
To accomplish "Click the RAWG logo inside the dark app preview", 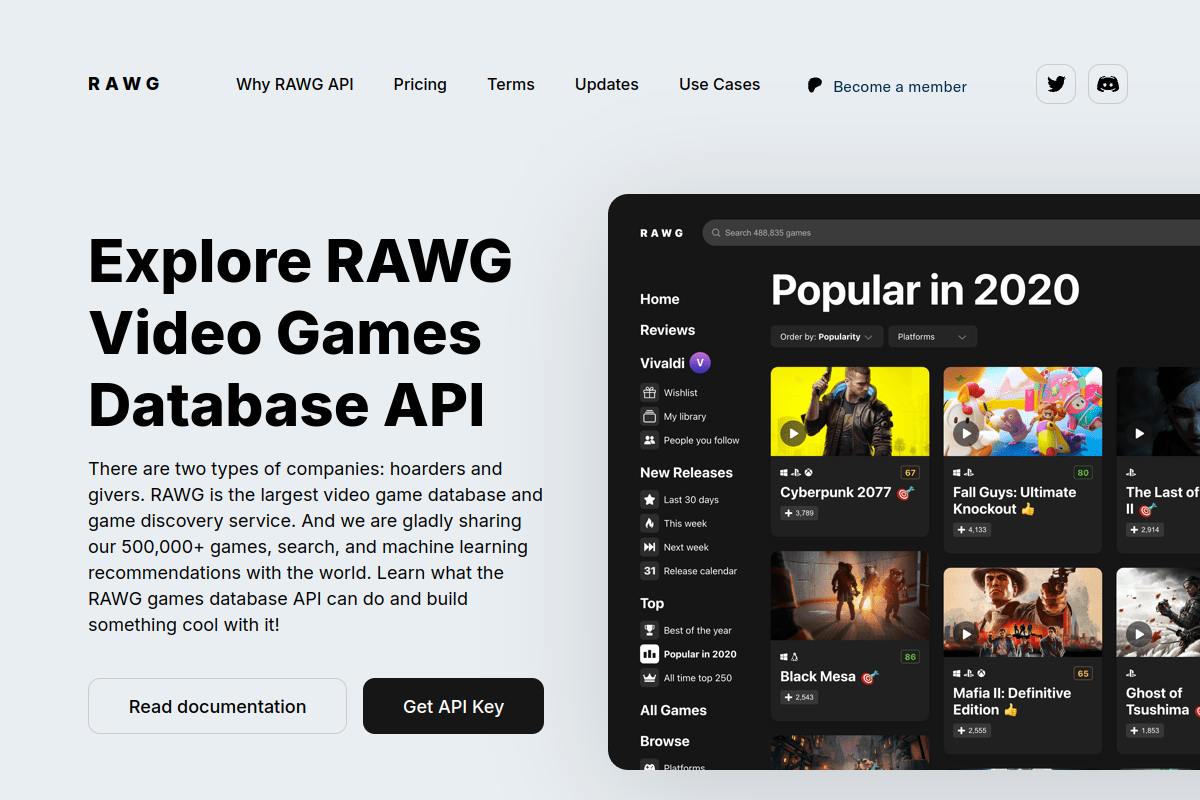I will coord(662,233).
